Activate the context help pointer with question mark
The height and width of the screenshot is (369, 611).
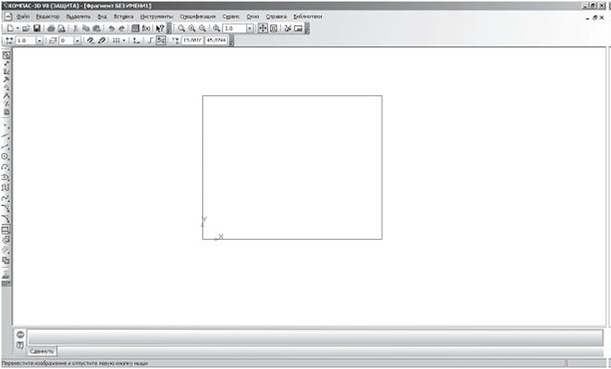[160, 28]
